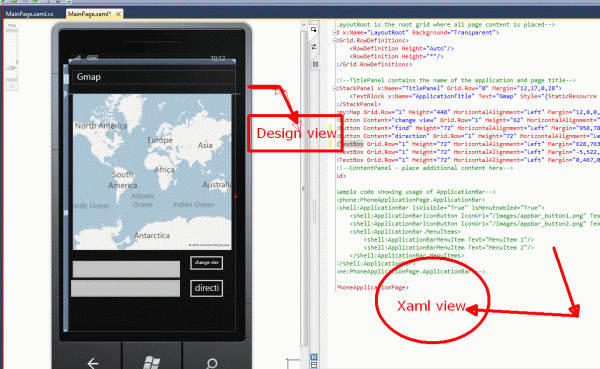
Task: Click the phone signal strength icon
Action: click(x=77, y=58)
